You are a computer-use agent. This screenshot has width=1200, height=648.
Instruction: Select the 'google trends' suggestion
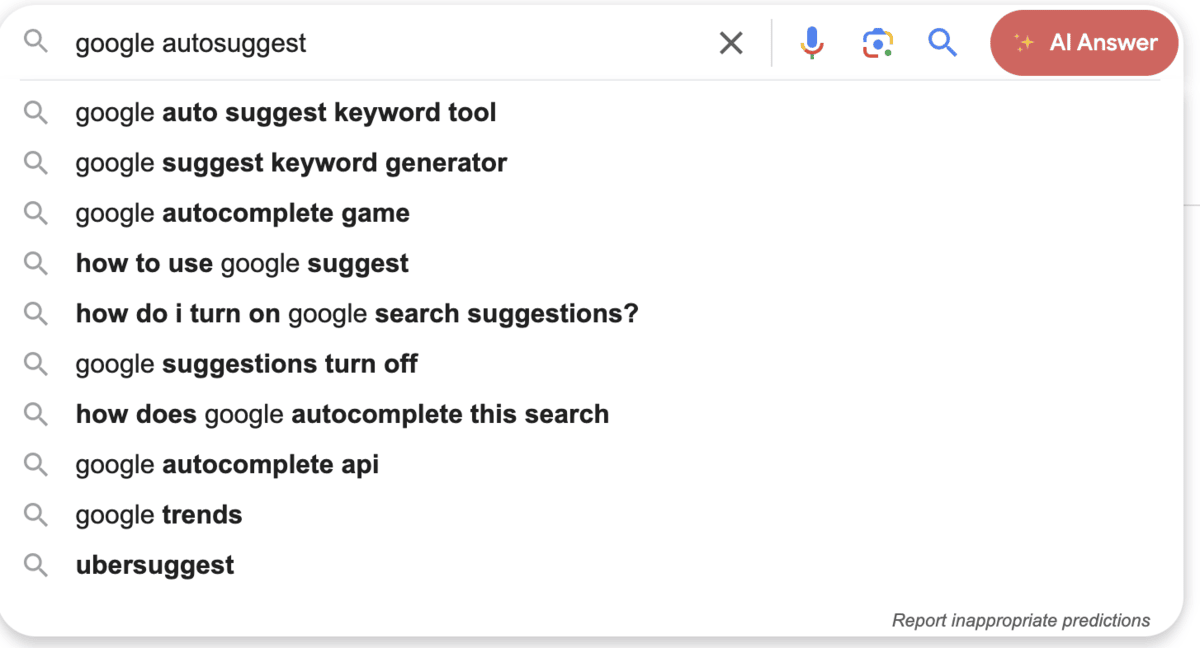pos(159,515)
